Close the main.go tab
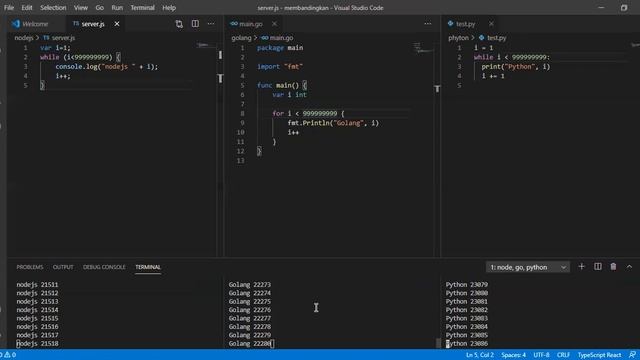Viewport: 640px width, 360px height. [274, 24]
